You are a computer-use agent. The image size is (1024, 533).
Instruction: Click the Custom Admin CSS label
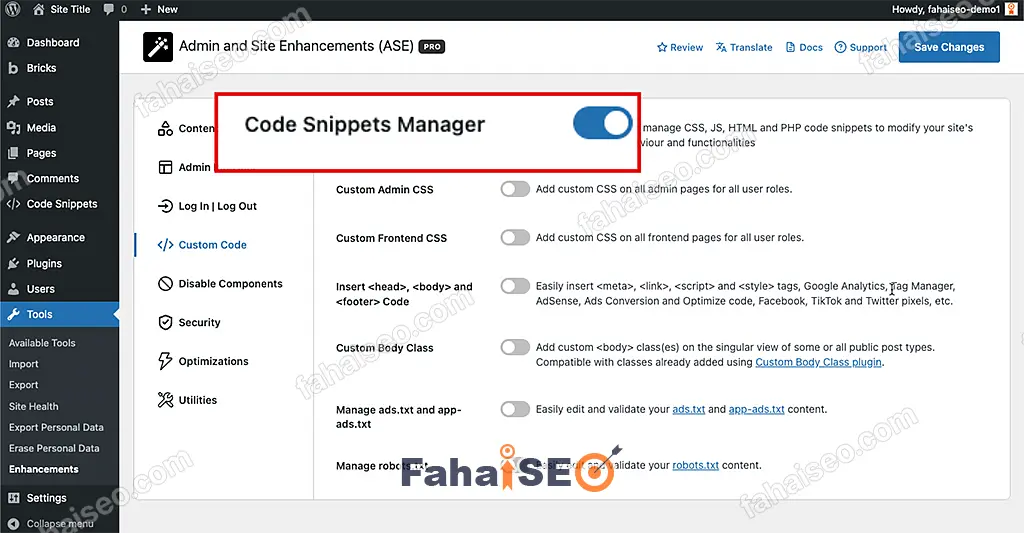point(385,189)
